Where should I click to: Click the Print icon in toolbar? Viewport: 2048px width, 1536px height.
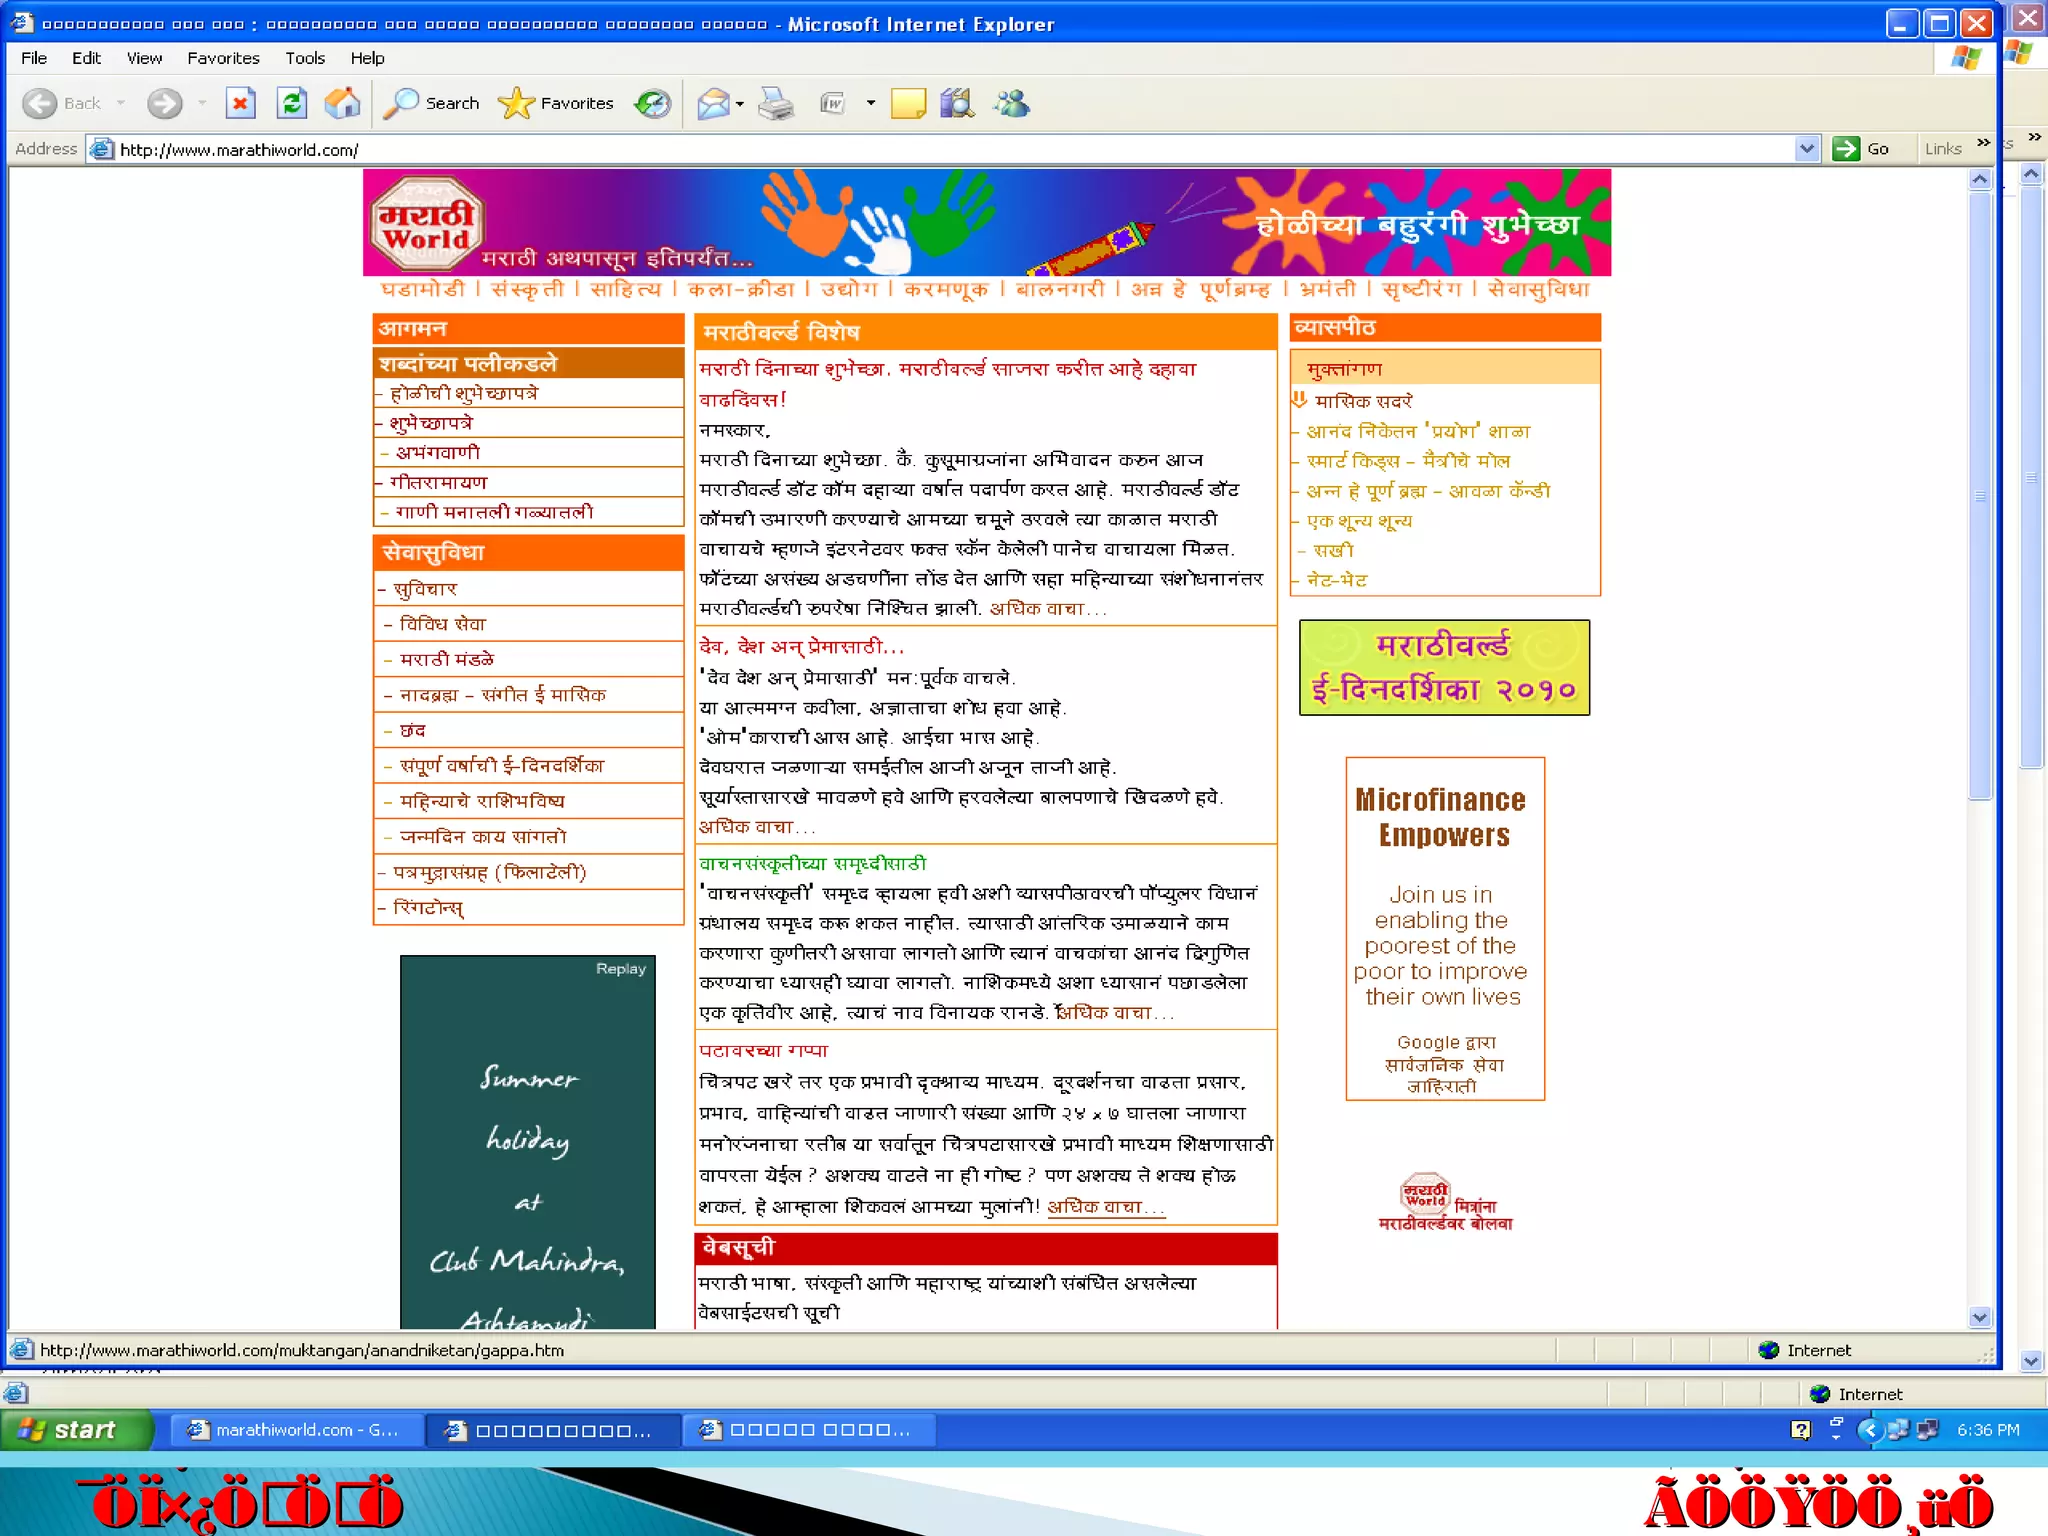coord(776,103)
